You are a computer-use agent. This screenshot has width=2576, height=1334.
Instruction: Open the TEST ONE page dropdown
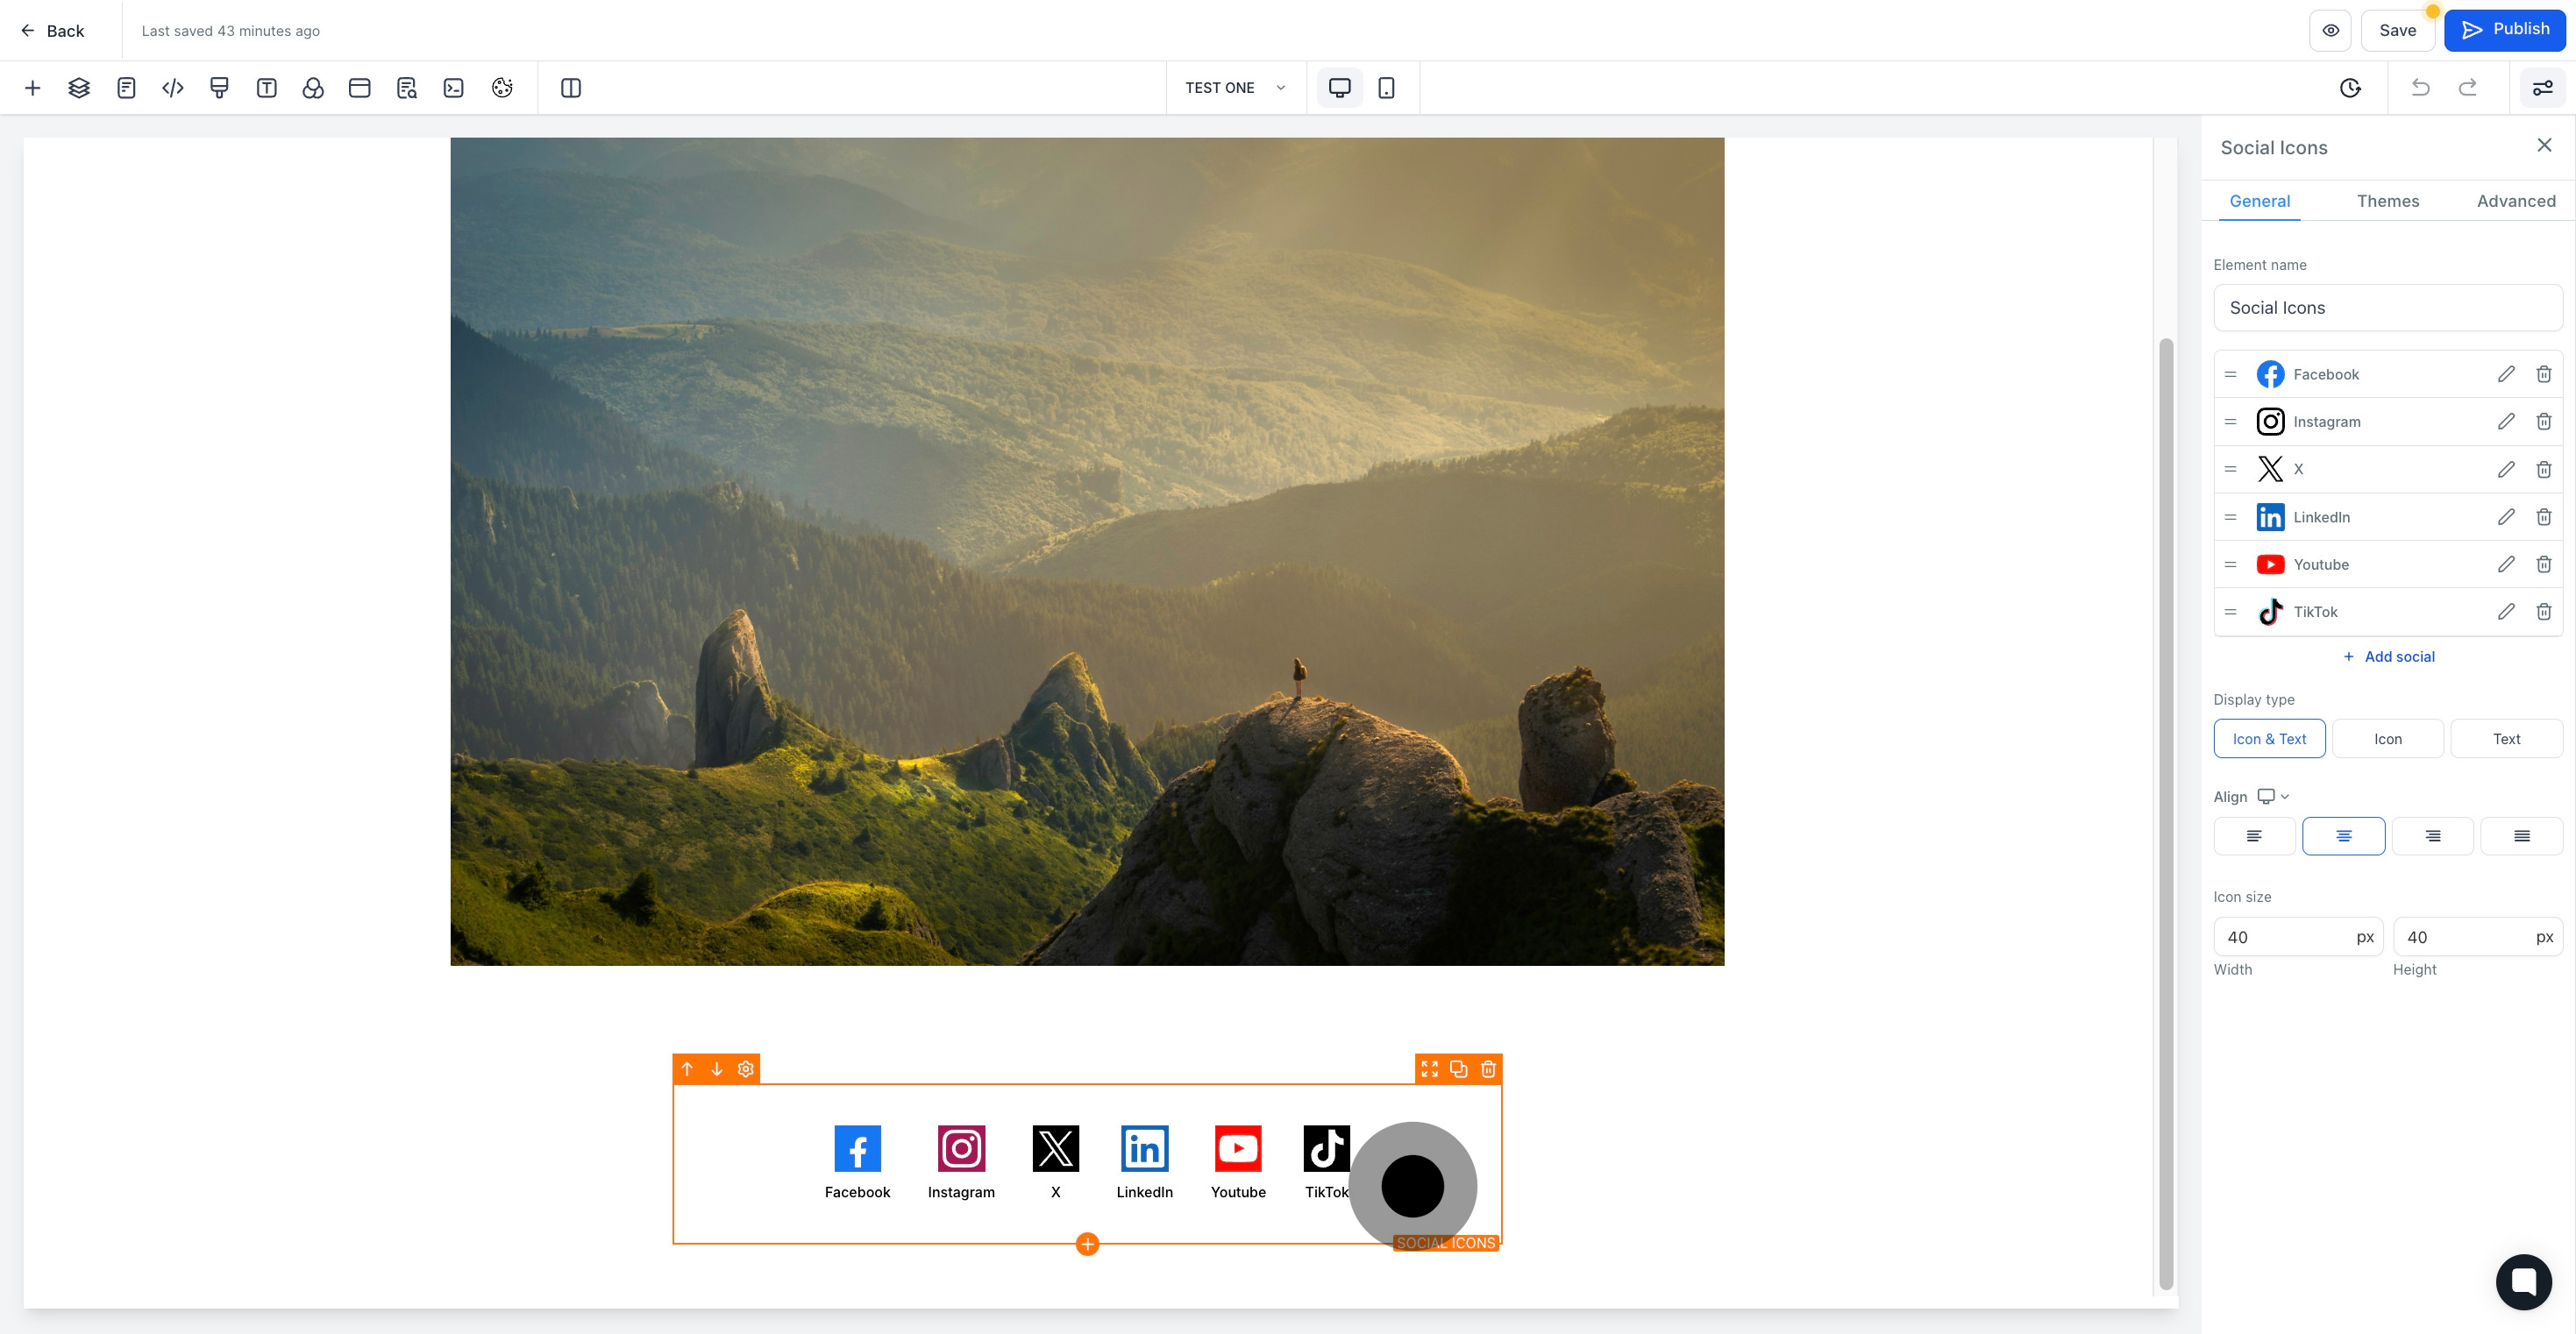tap(1236, 88)
